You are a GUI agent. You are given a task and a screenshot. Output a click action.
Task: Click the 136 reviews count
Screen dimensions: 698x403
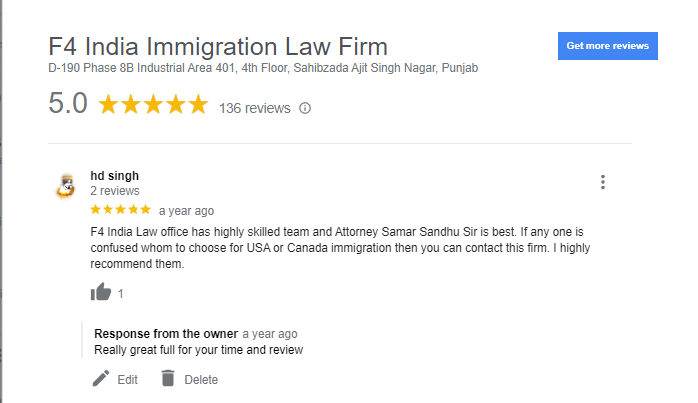coord(254,108)
